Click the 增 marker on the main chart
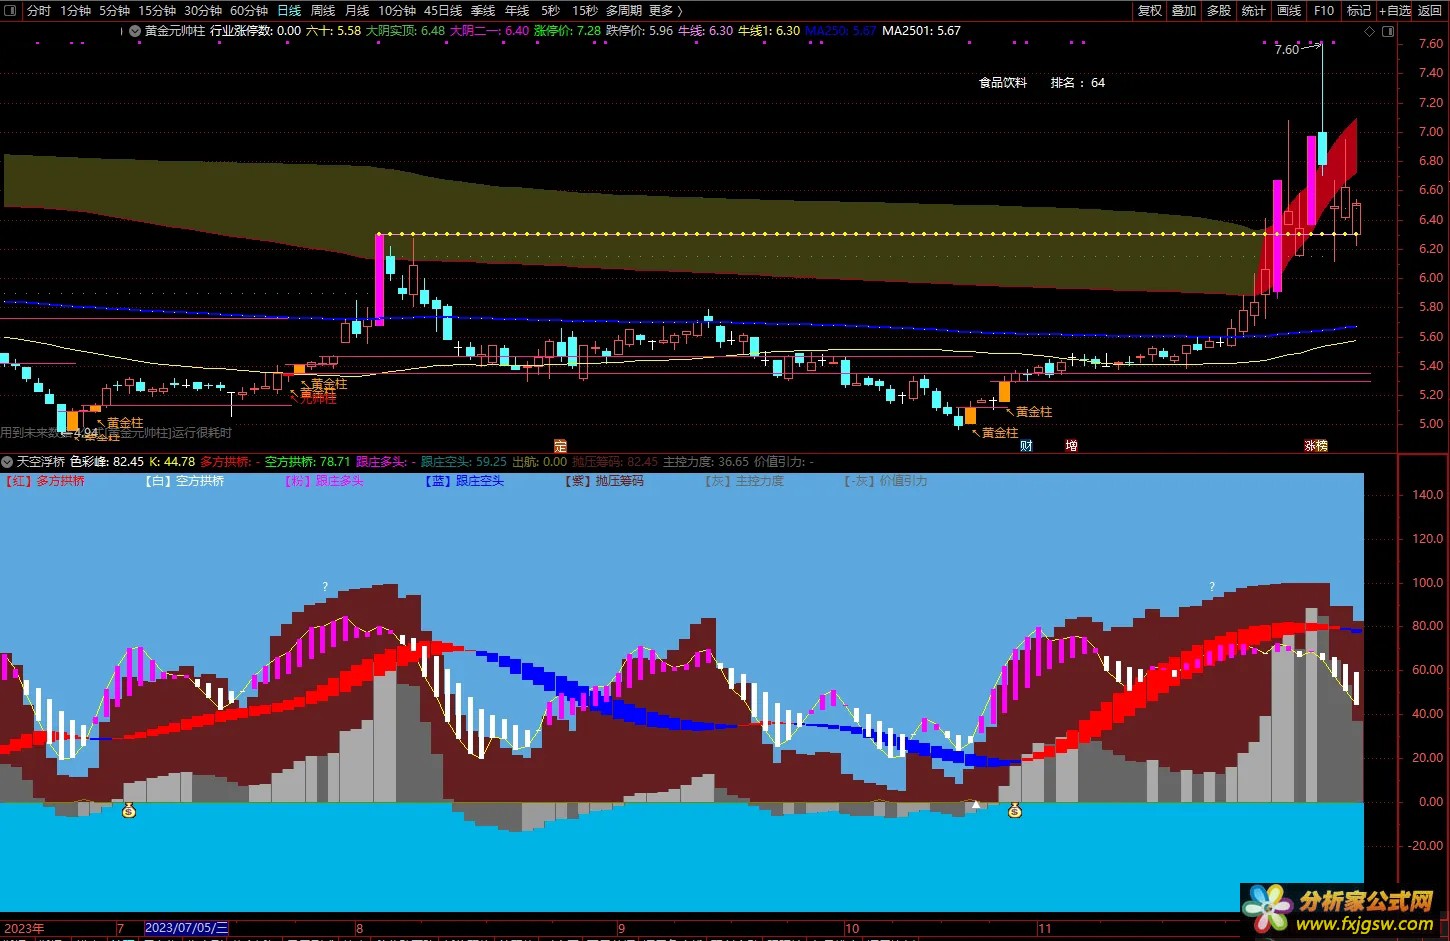 tap(1071, 446)
